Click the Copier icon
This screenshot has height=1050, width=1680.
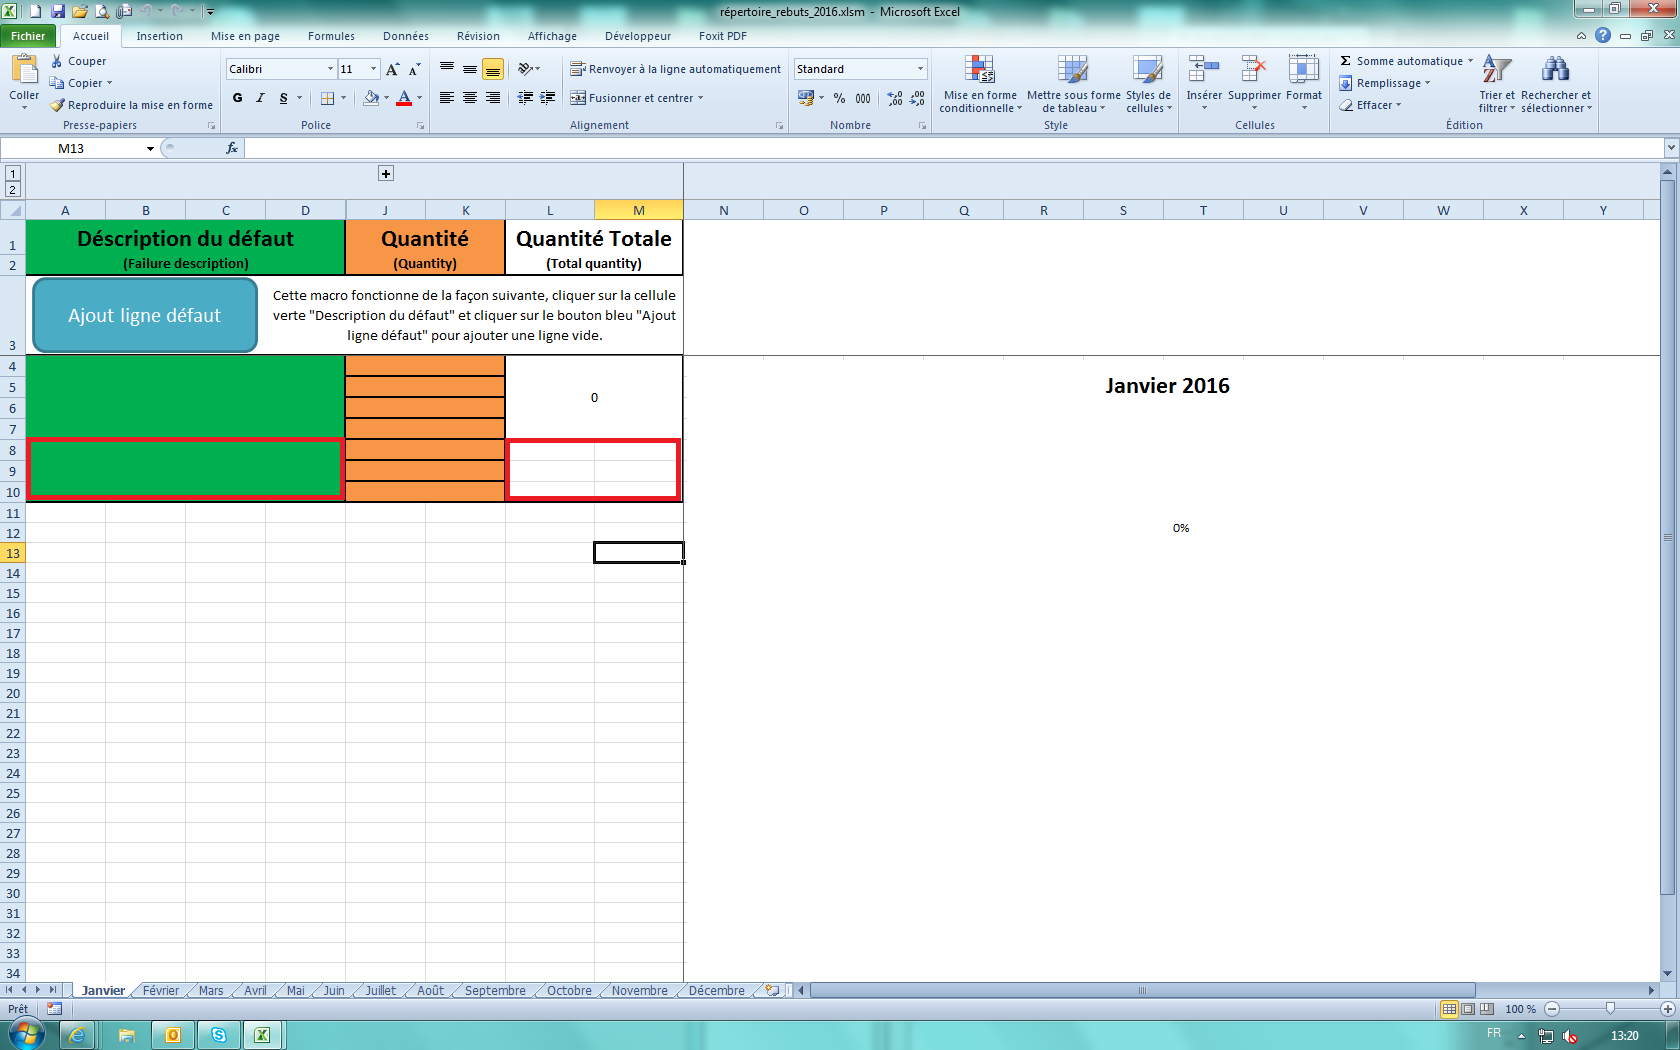[x=58, y=83]
